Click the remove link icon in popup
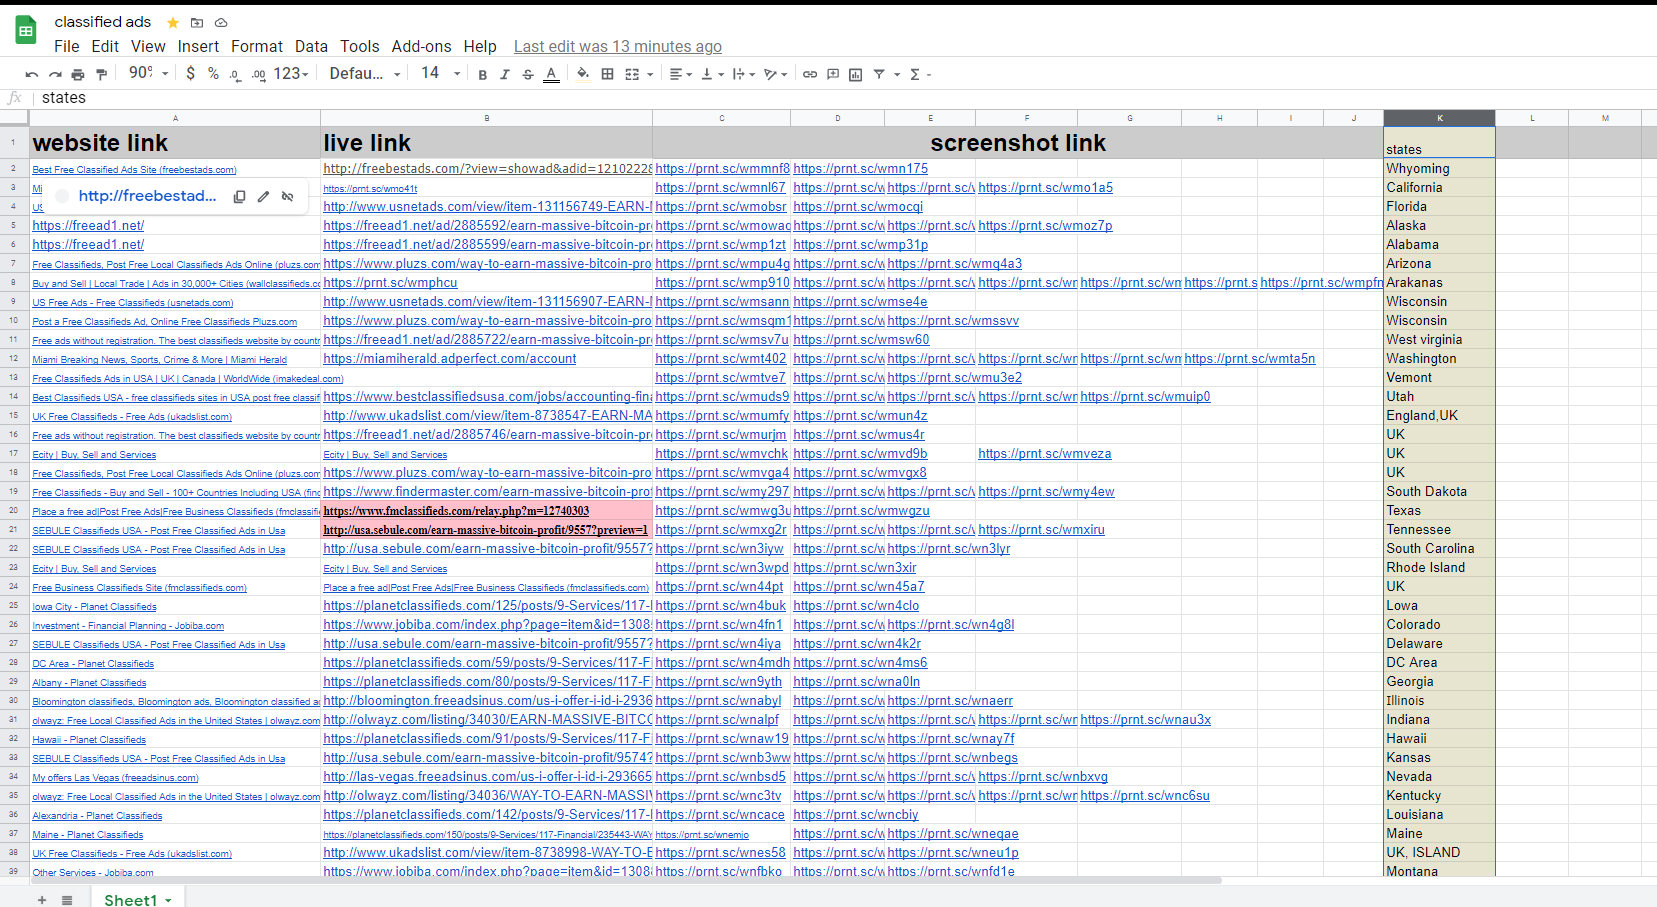 [288, 197]
